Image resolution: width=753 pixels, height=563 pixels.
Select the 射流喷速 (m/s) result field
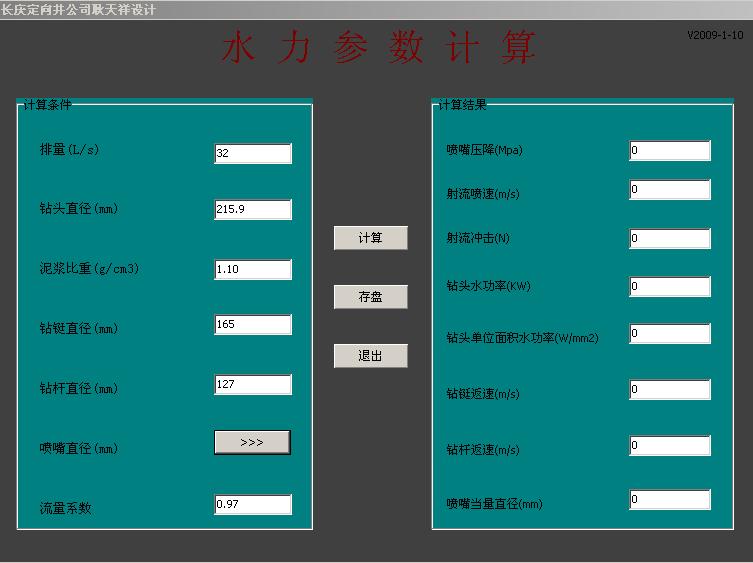pyautogui.click(x=670, y=190)
